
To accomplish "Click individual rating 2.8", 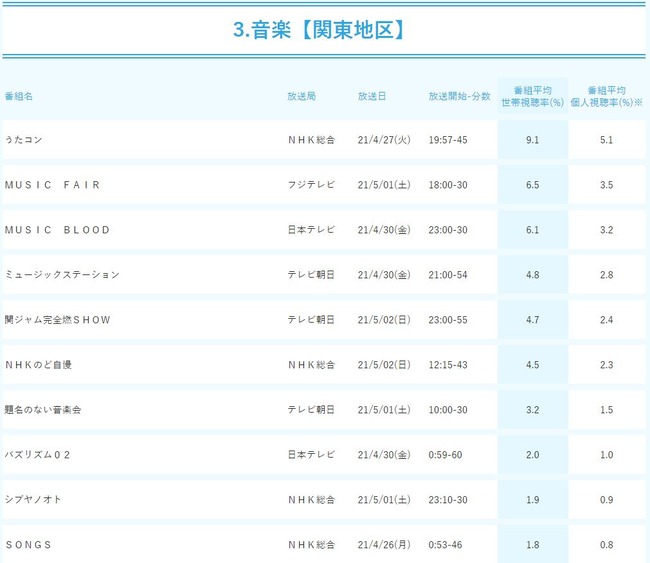I will (606, 274).
